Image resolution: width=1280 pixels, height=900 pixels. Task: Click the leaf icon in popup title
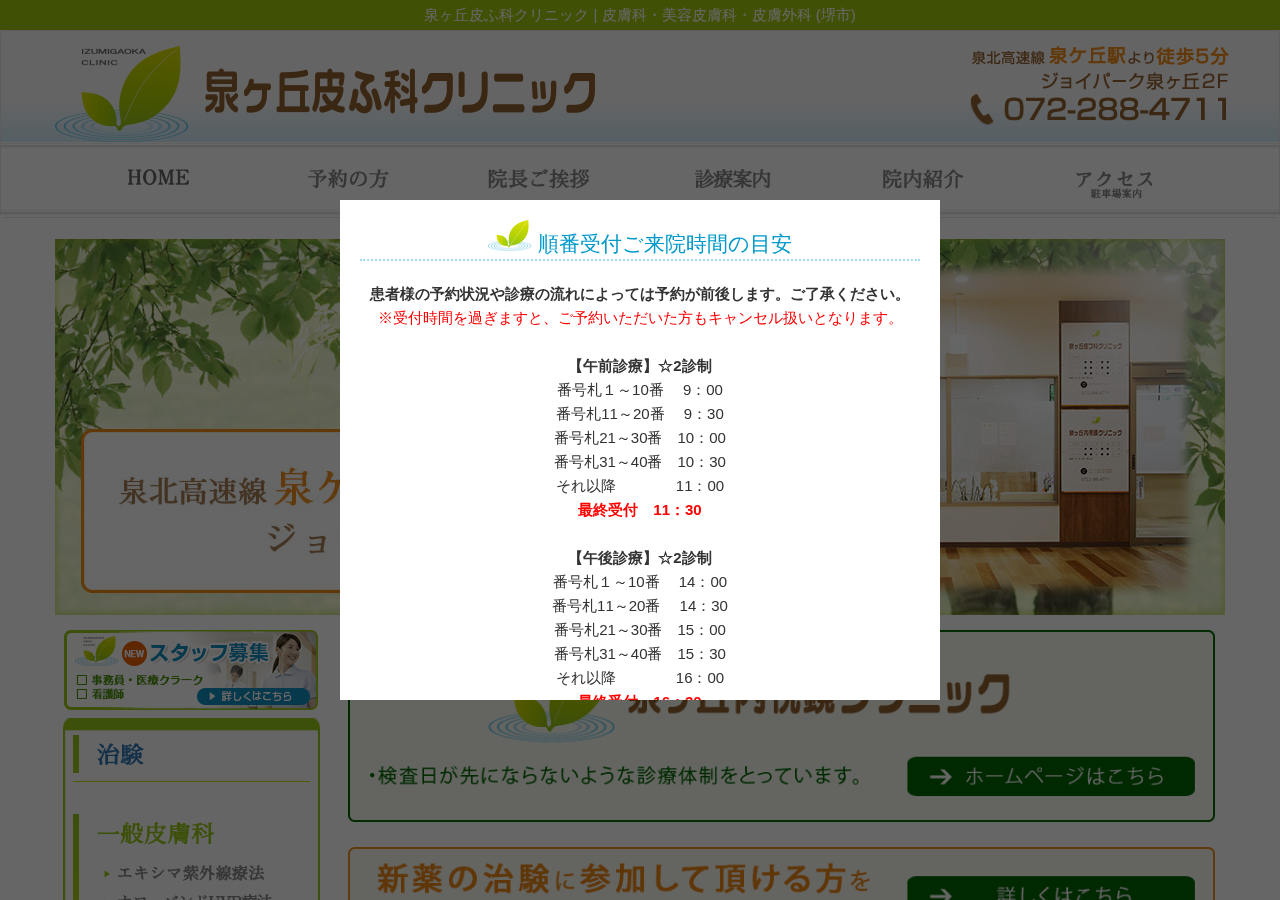[x=509, y=236]
